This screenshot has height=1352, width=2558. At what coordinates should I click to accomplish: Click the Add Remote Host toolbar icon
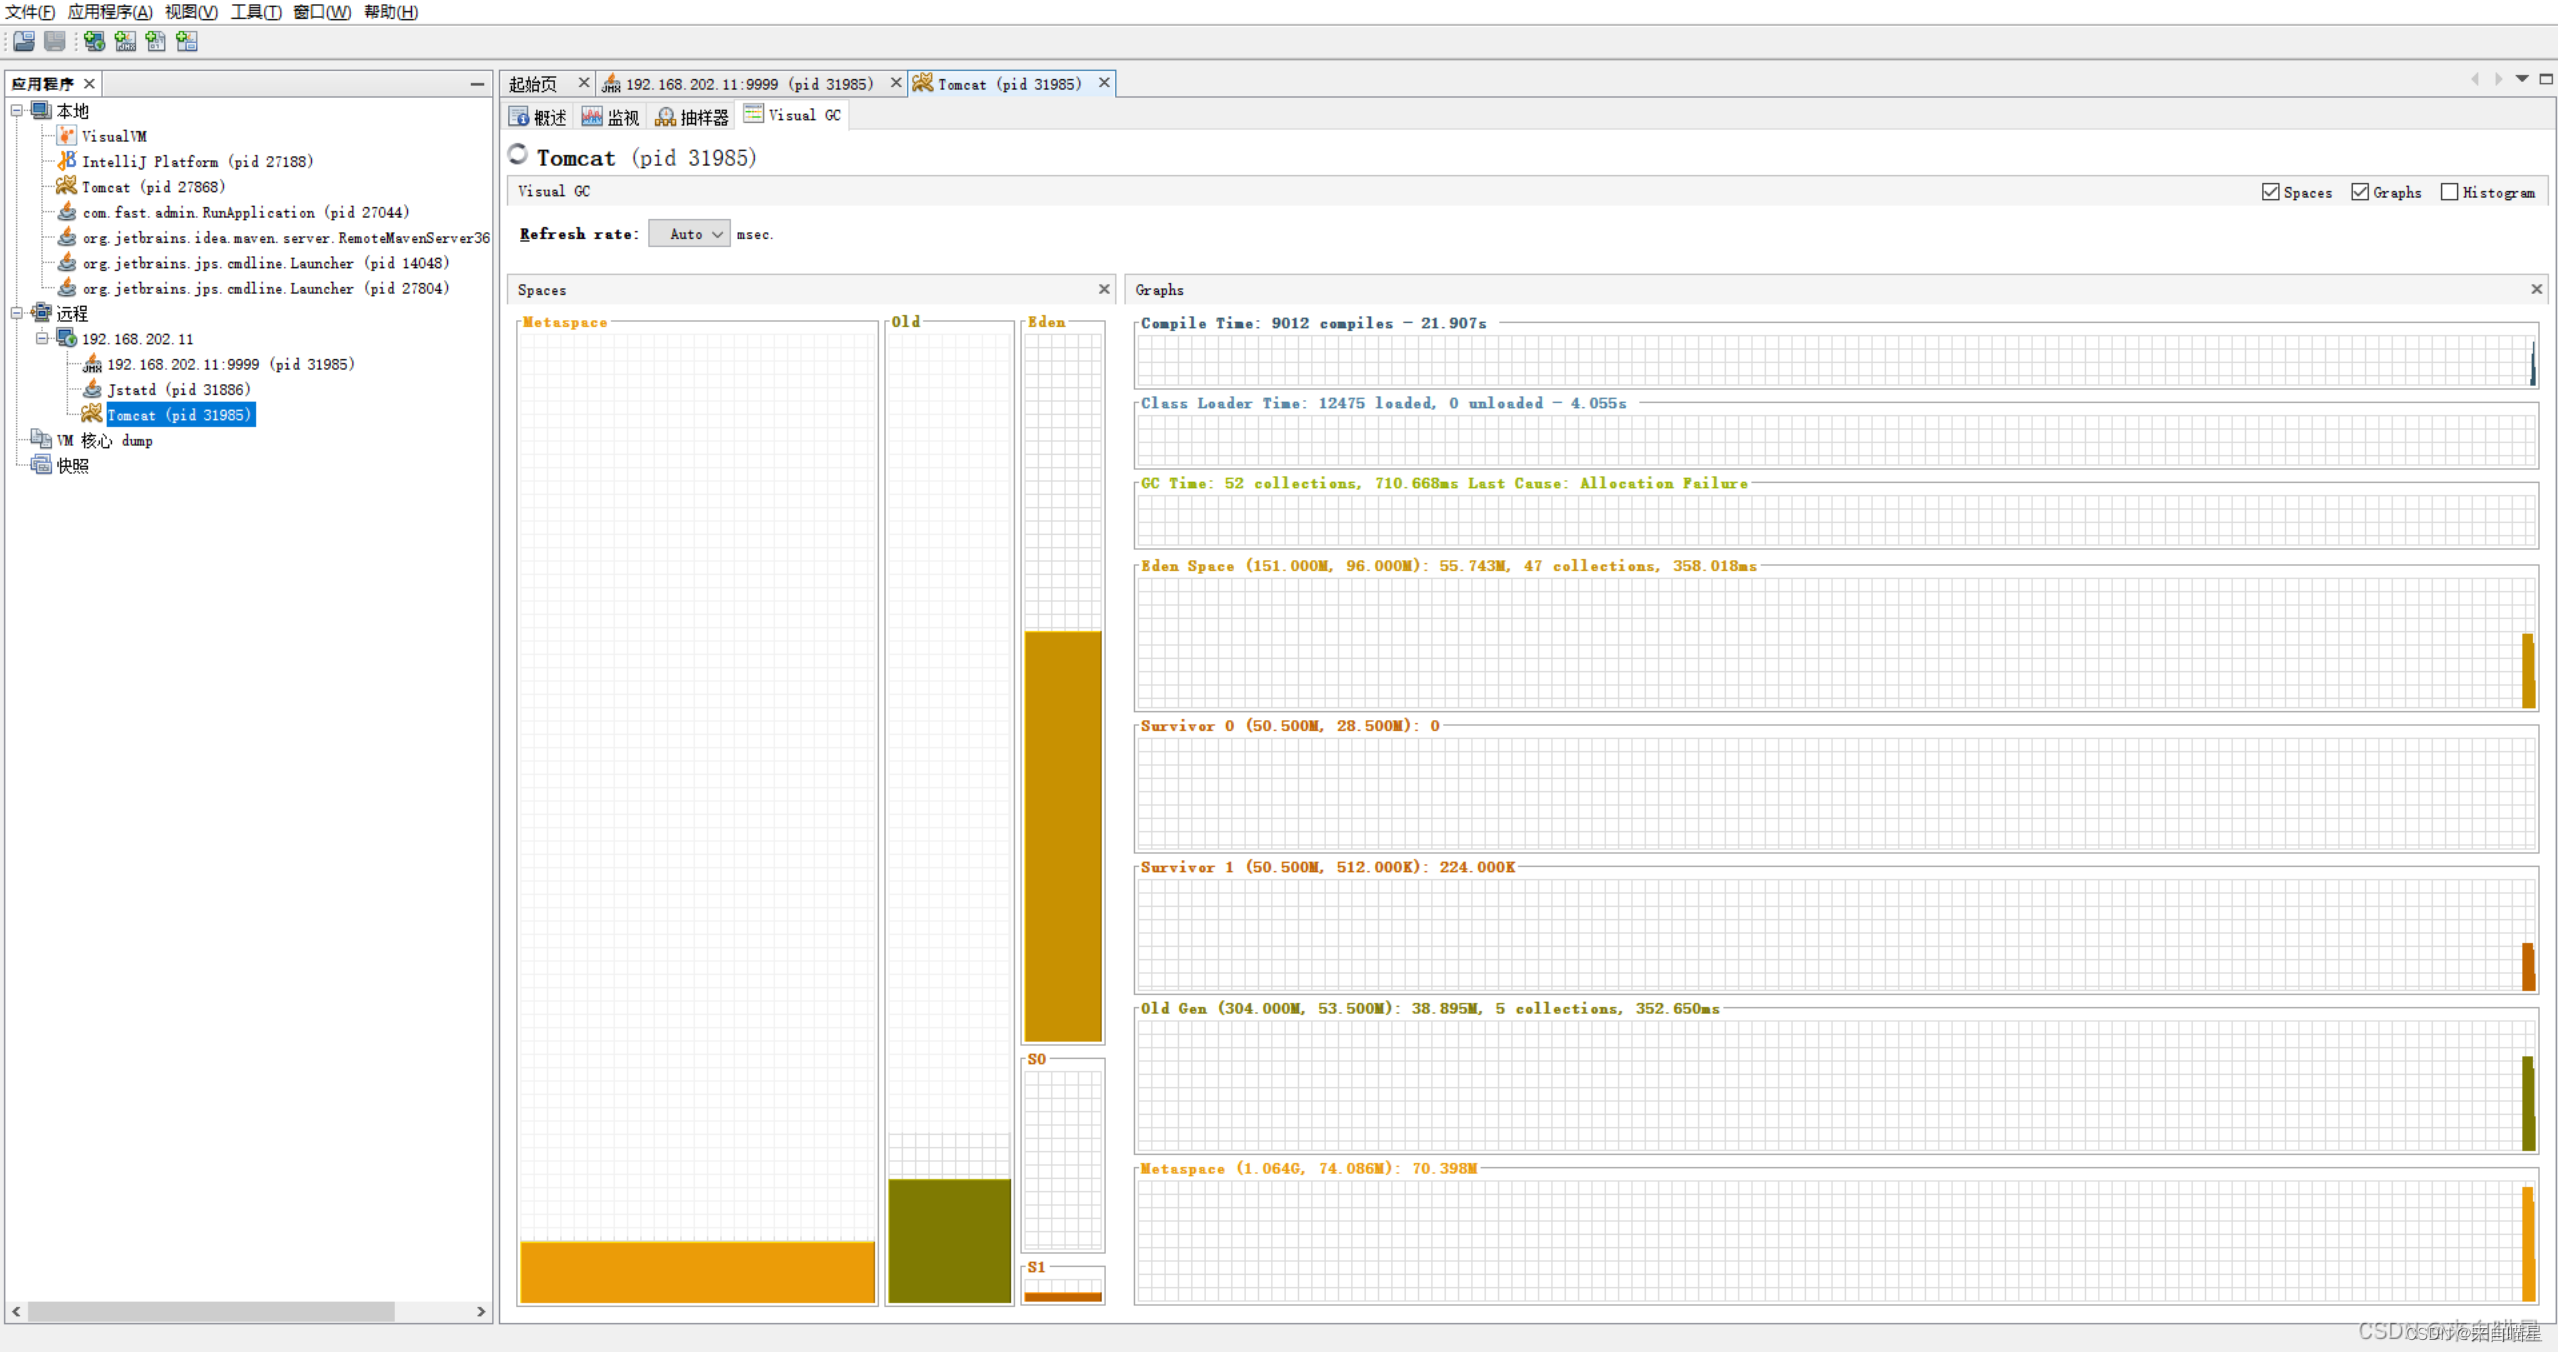(94, 41)
